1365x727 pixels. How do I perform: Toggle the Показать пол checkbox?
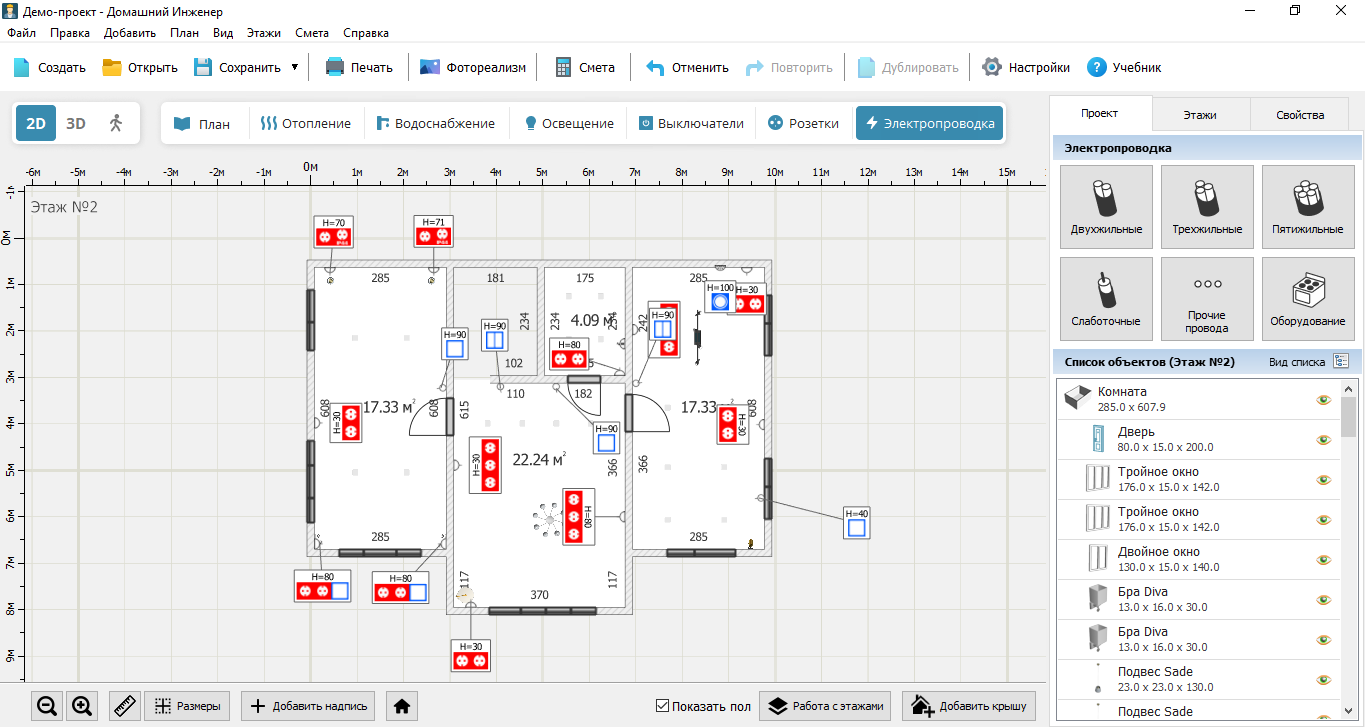click(662, 706)
